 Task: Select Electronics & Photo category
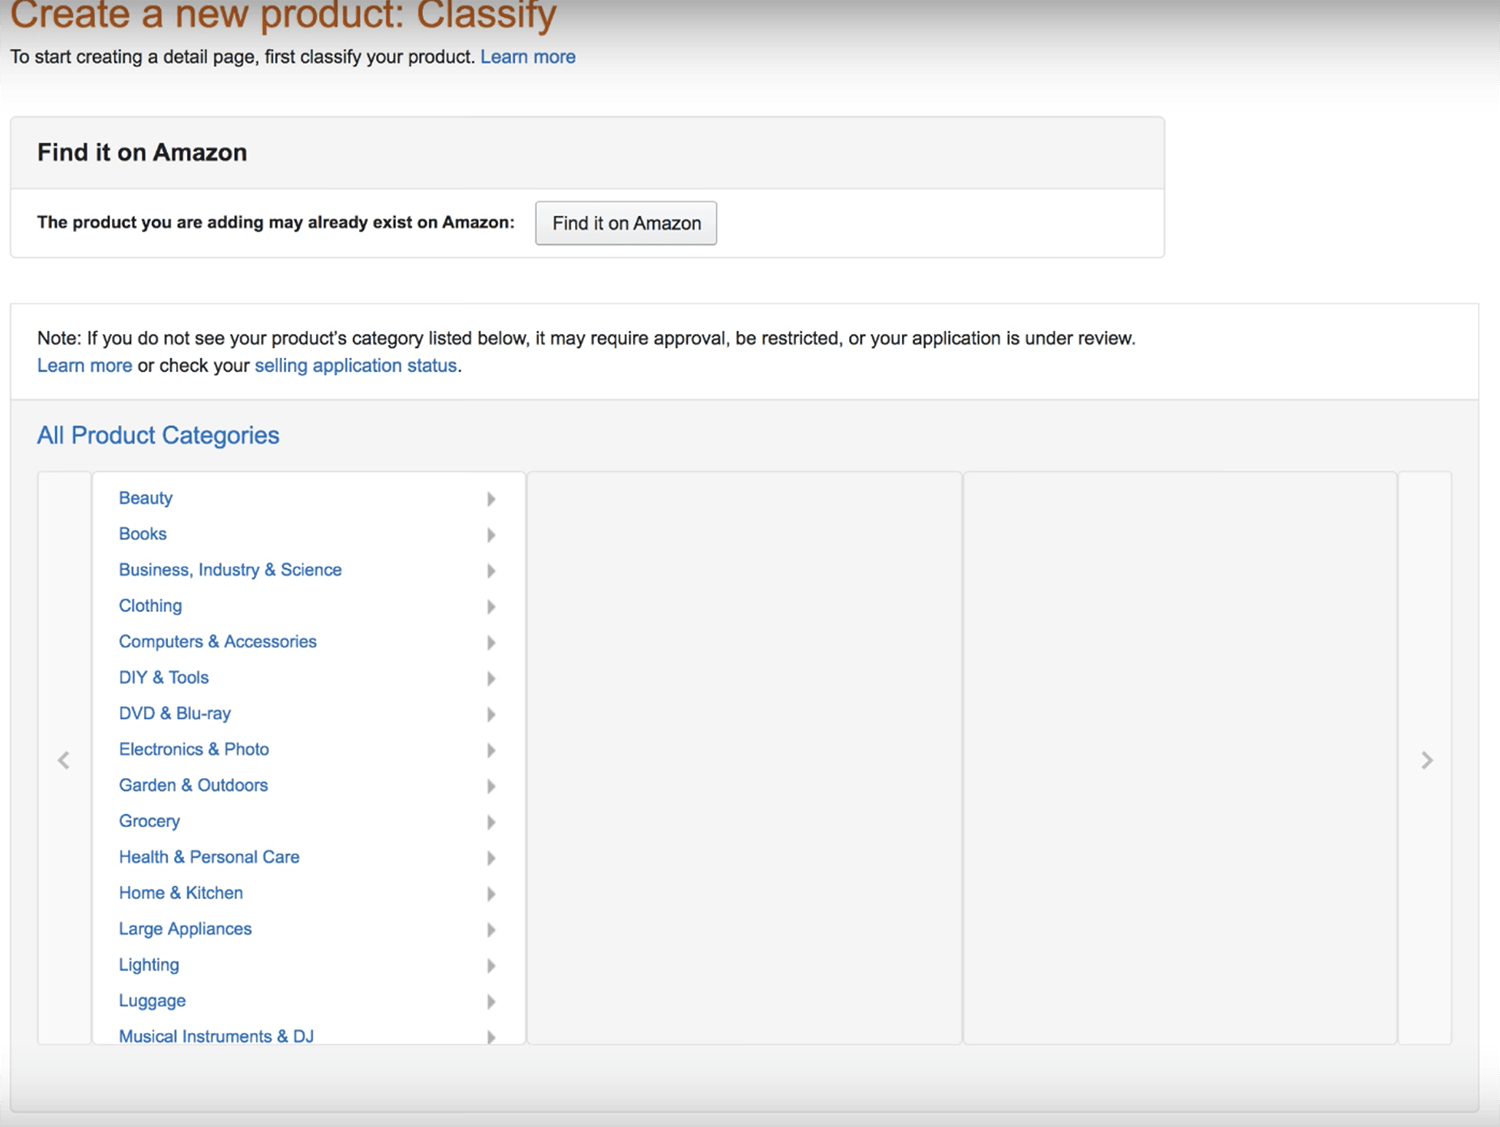click(x=194, y=750)
